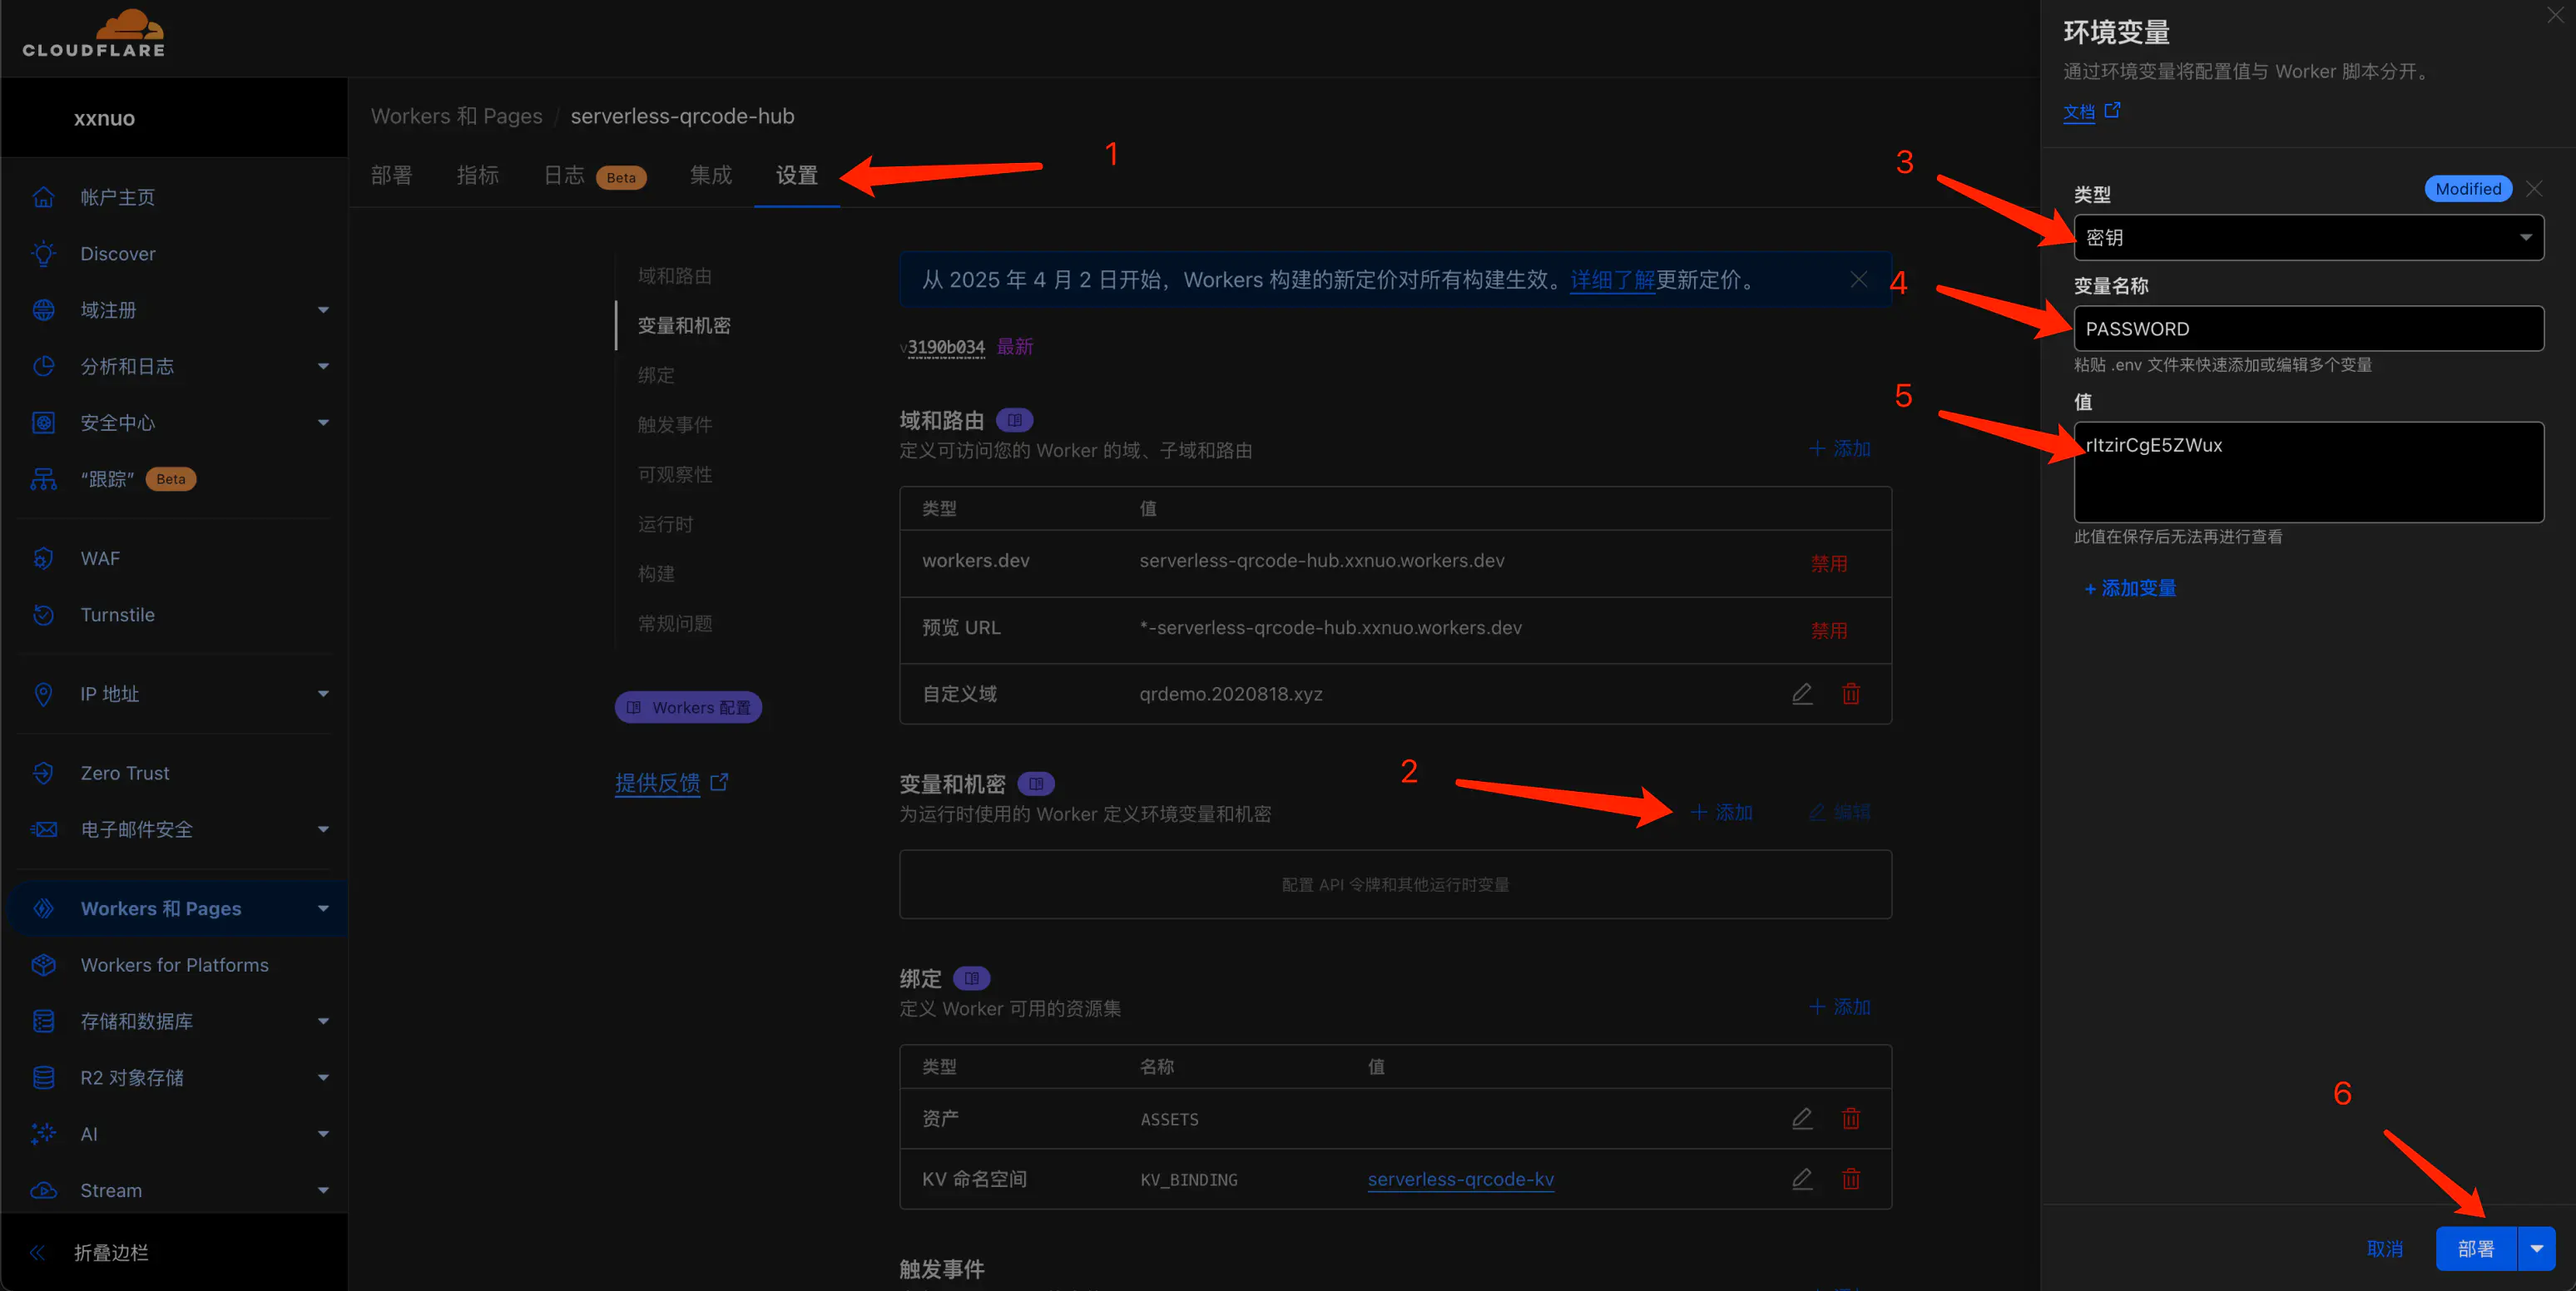
Task: Click the edit pencil for KV_BINDING
Action: pos(1803,1179)
